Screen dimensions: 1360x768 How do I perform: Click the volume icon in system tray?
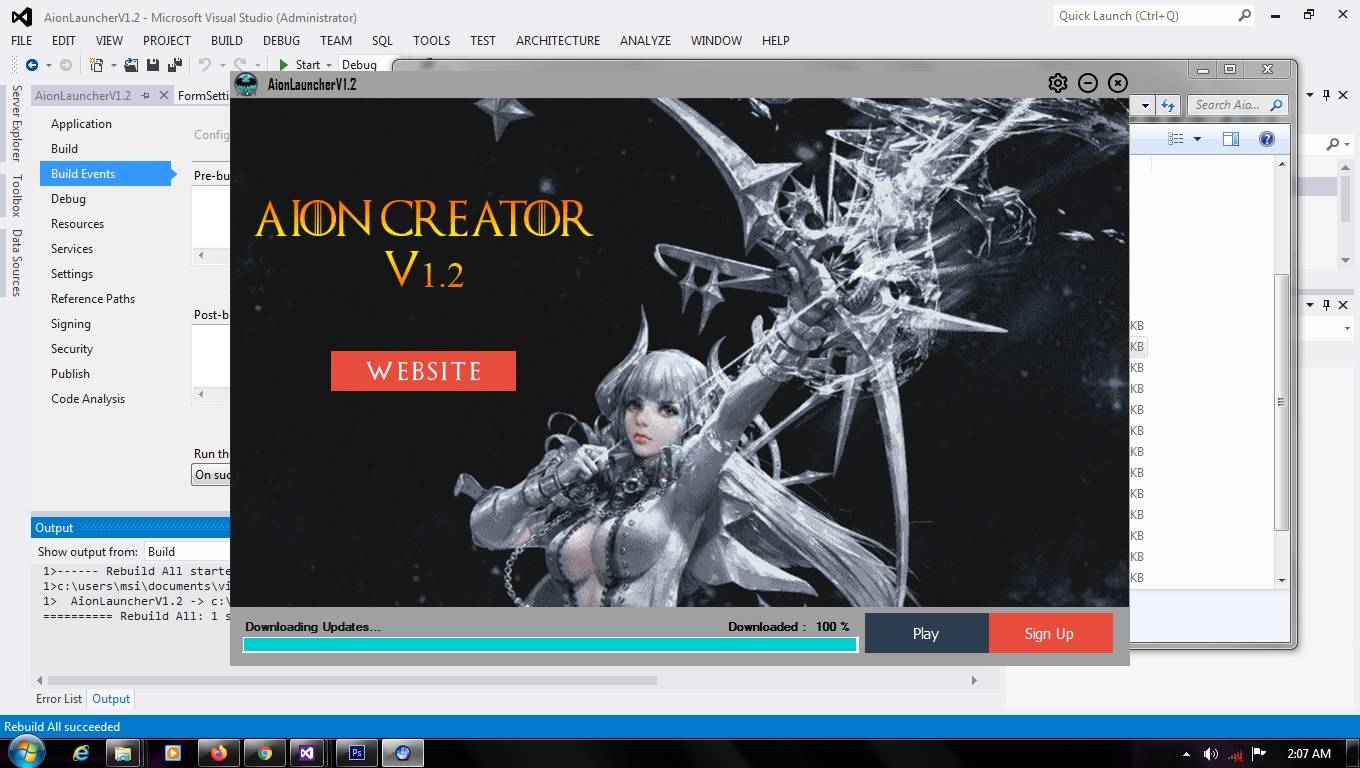pos(1211,754)
